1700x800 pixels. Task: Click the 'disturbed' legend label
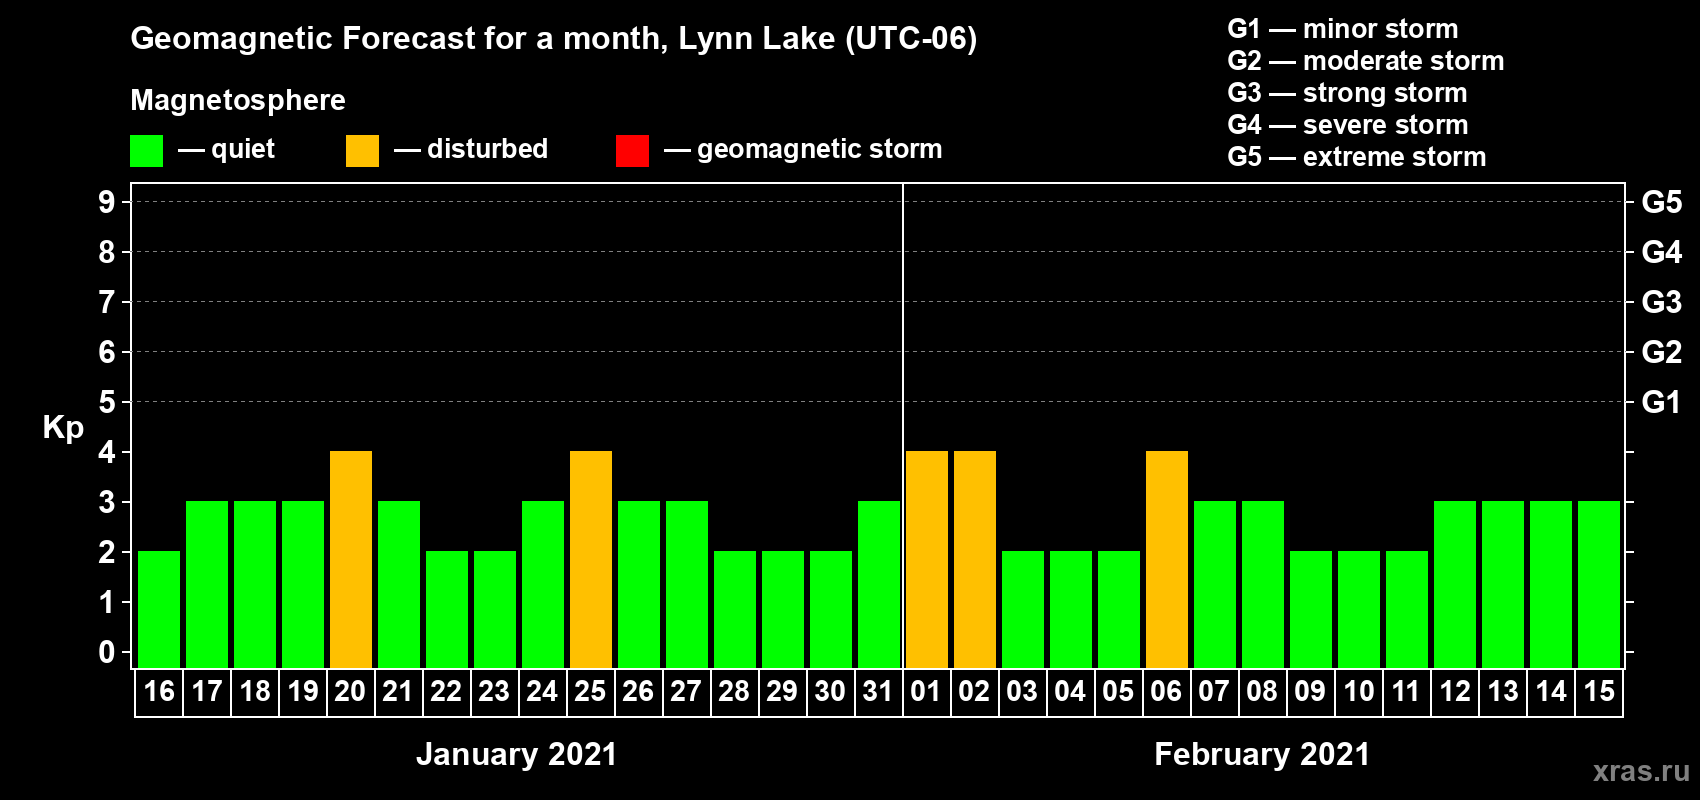[x=487, y=149]
